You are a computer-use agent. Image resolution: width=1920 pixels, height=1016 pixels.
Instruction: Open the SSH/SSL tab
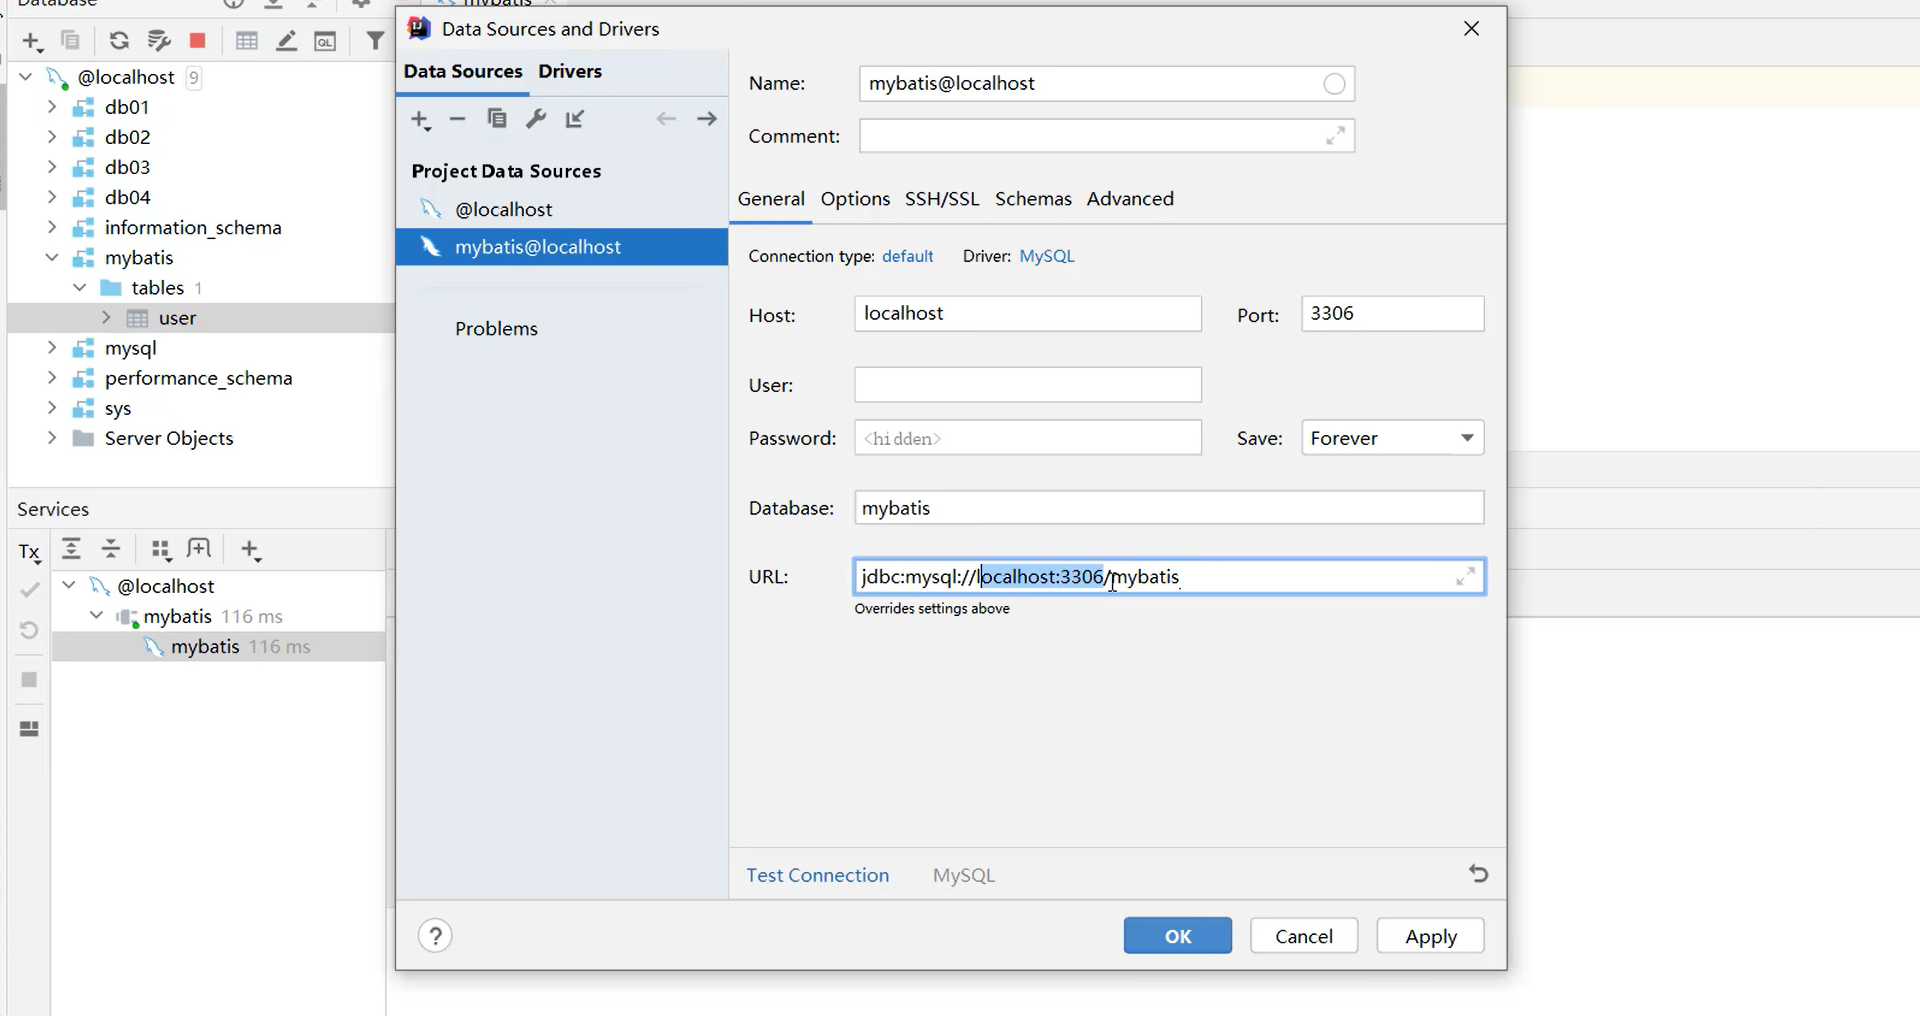[942, 199]
